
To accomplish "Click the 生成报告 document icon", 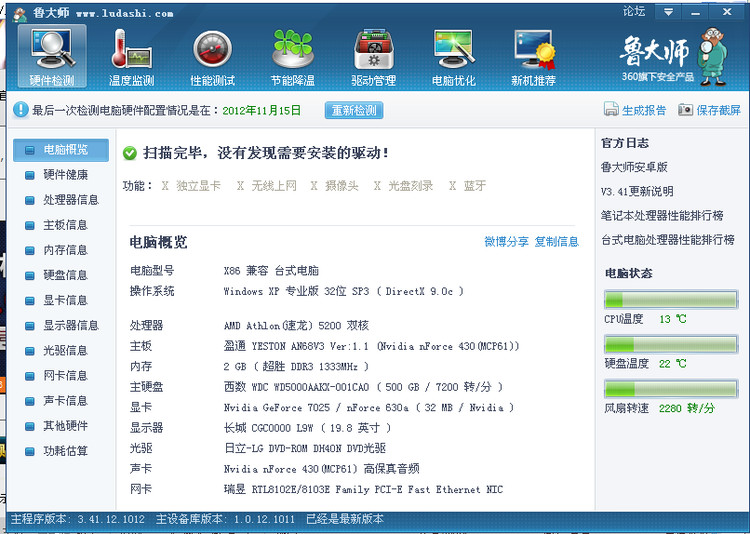I will click(611, 110).
